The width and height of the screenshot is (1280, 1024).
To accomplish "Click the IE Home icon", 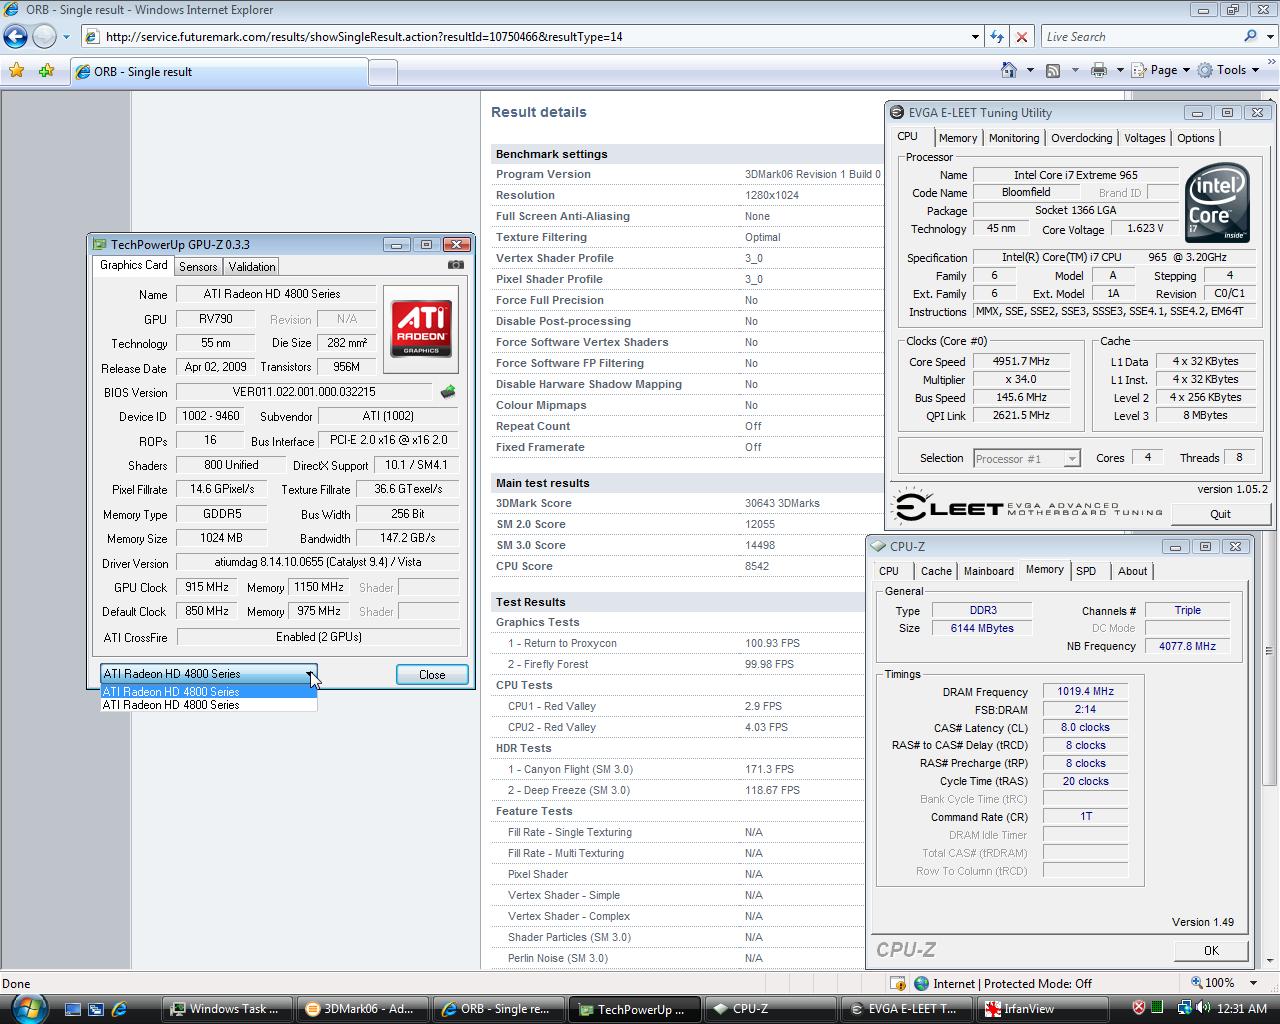I will coord(1009,70).
